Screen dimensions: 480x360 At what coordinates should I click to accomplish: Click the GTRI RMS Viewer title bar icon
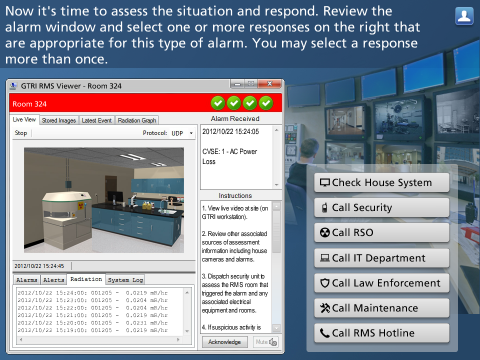(x=13, y=86)
